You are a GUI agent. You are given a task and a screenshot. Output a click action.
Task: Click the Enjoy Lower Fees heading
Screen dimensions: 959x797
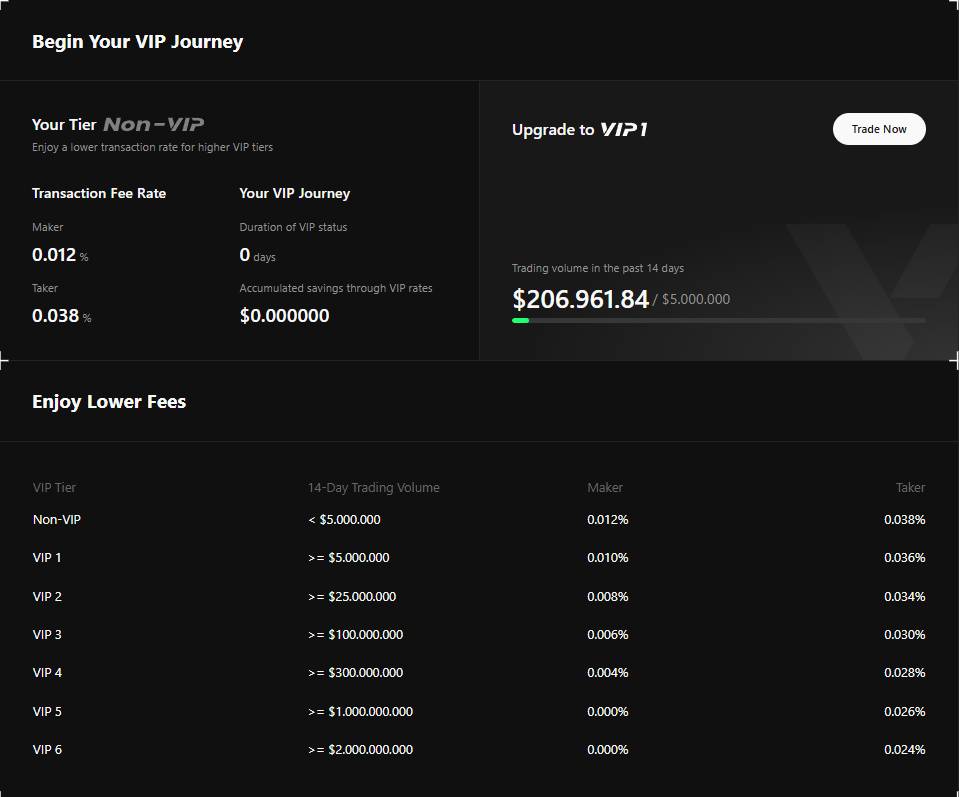(x=109, y=402)
